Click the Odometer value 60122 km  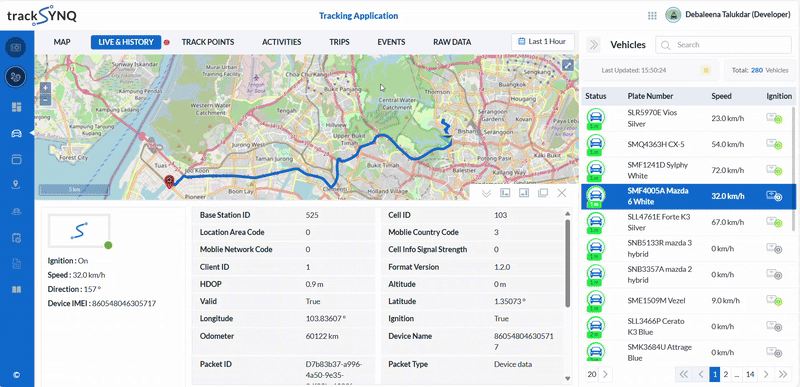(x=321, y=336)
